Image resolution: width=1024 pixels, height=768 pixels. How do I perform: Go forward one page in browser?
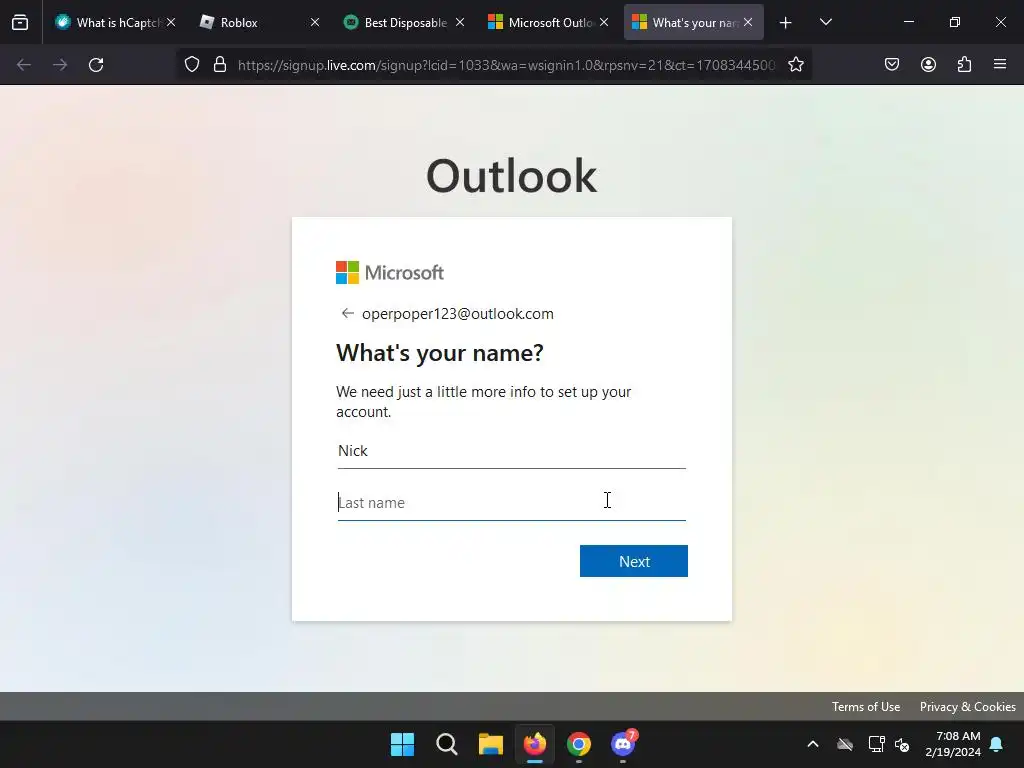(x=60, y=65)
